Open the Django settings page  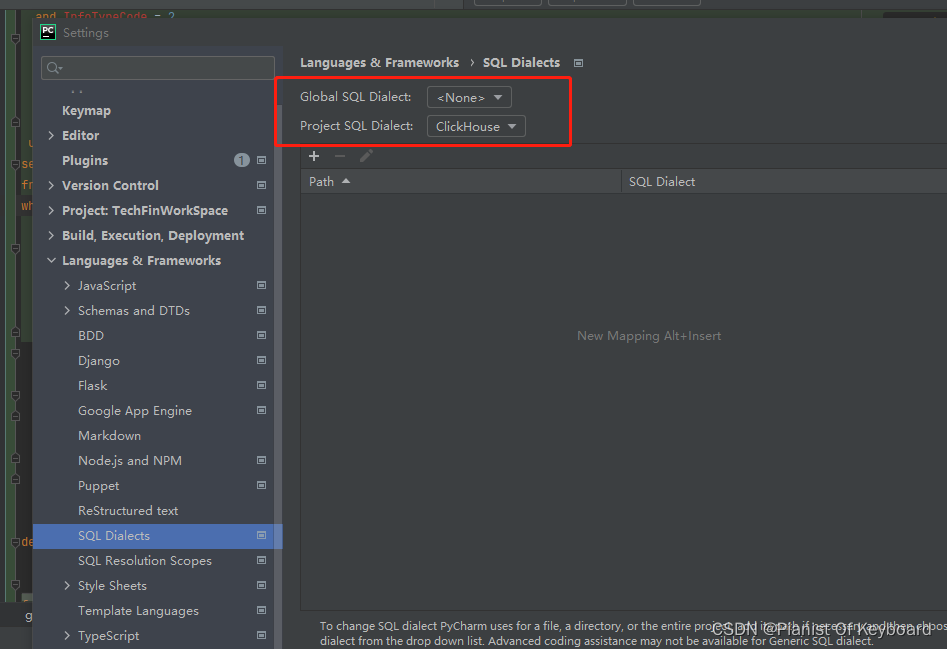(x=98, y=360)
